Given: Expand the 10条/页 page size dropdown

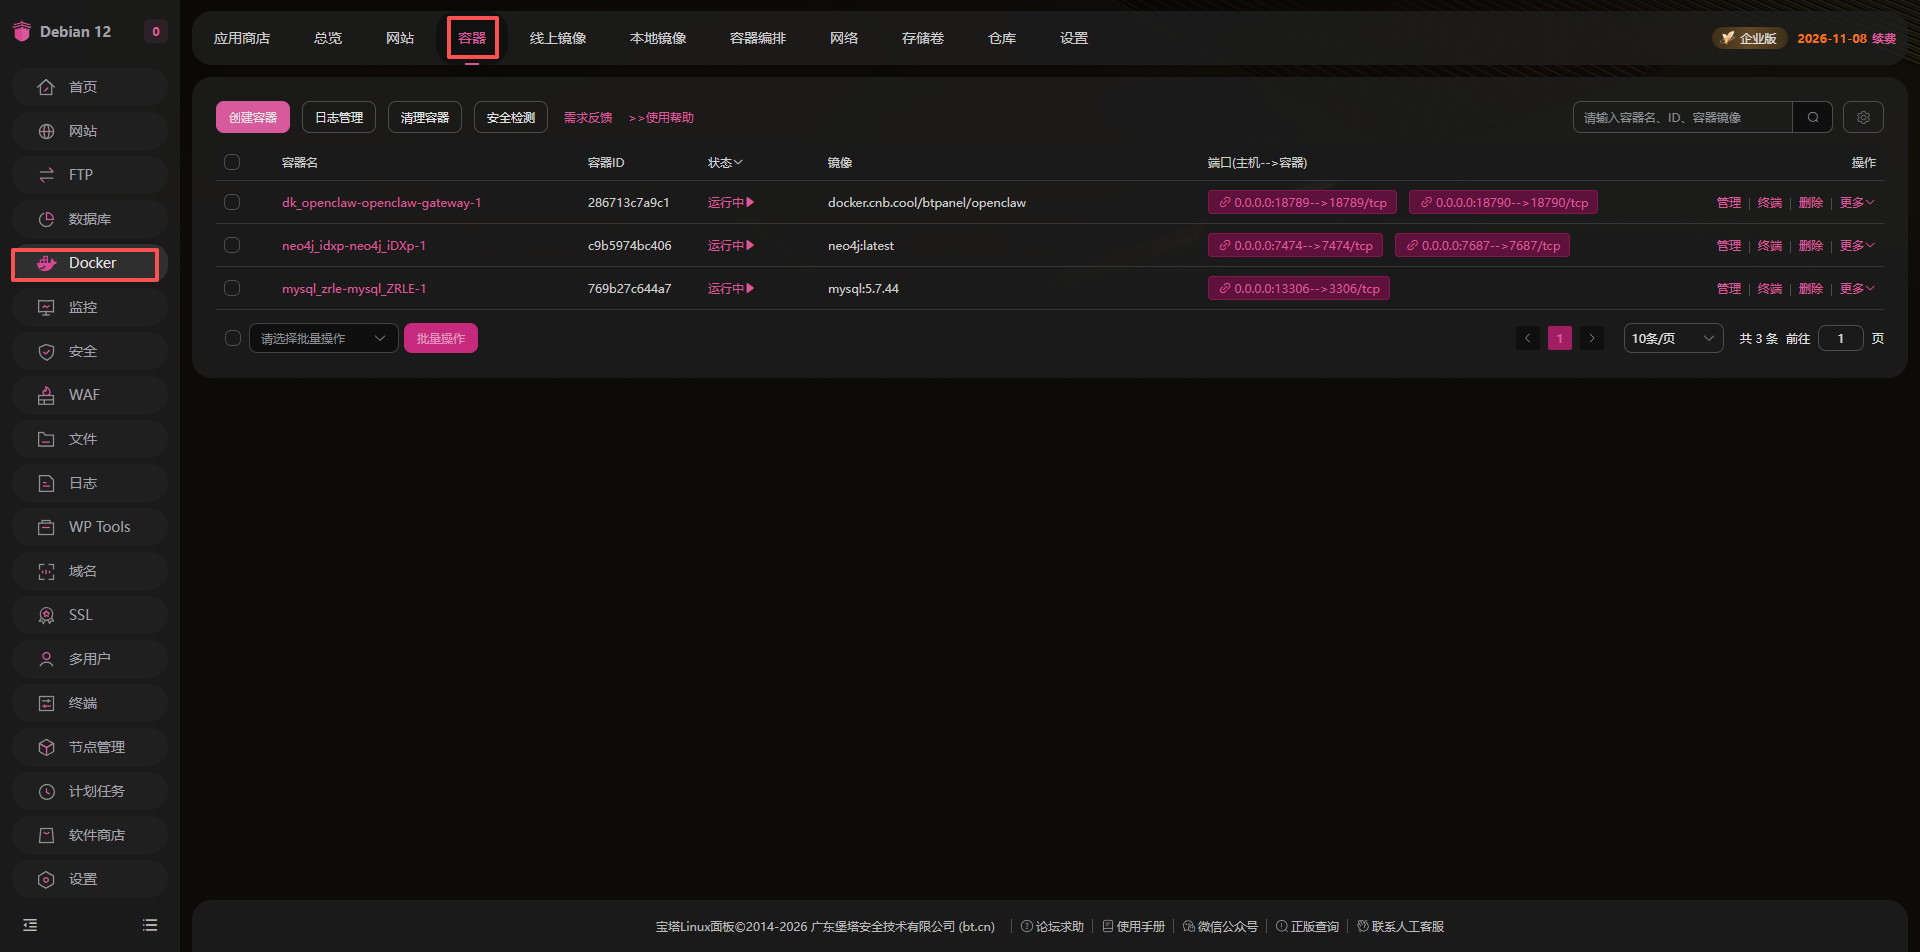Looking at the screenshot, I should point(1672,338).
